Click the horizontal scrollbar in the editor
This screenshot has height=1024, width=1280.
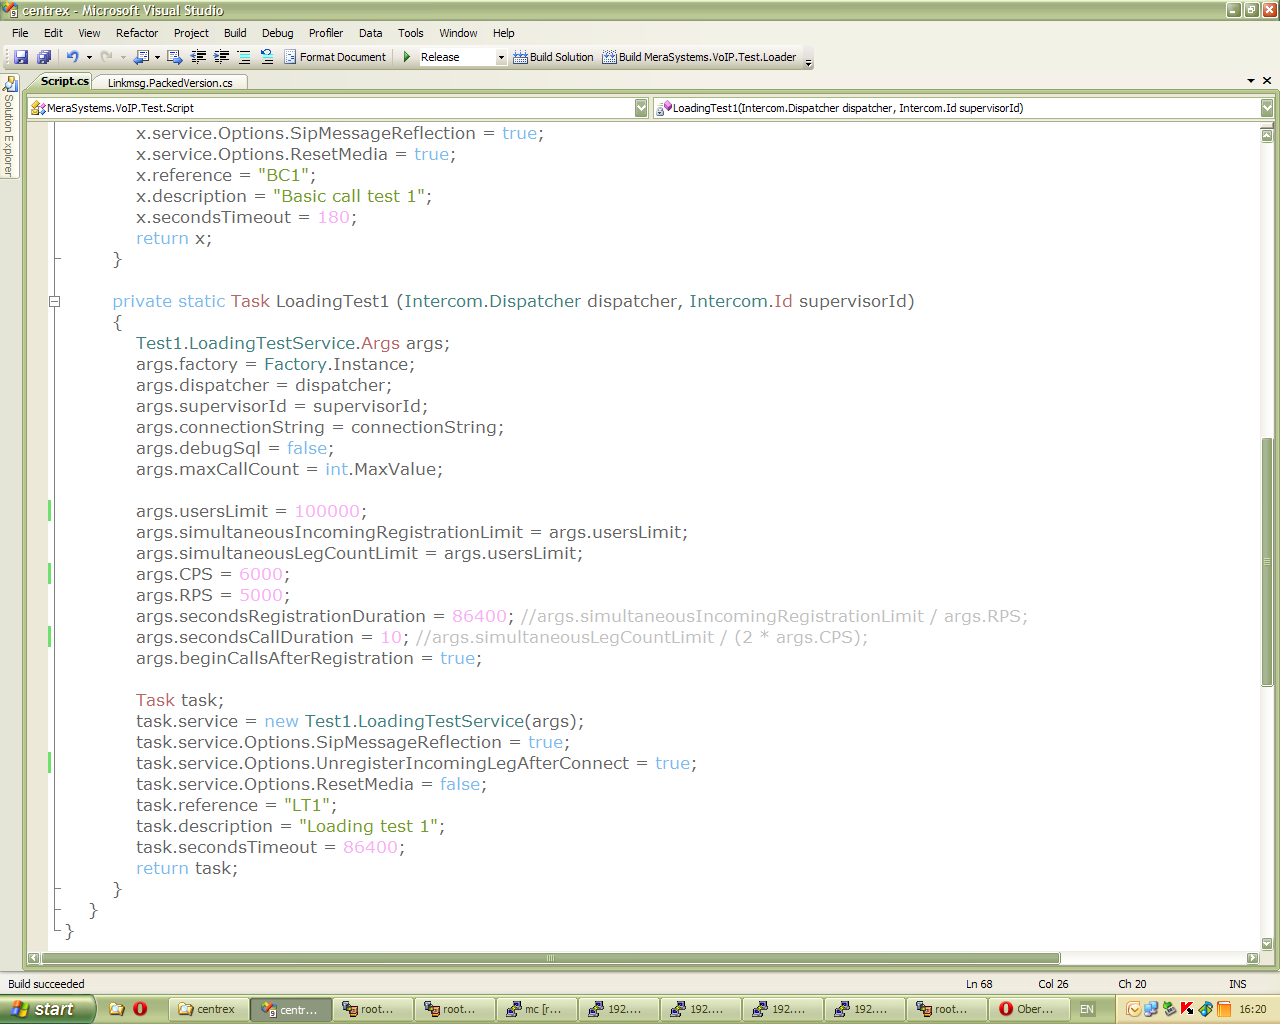point(550,958)
